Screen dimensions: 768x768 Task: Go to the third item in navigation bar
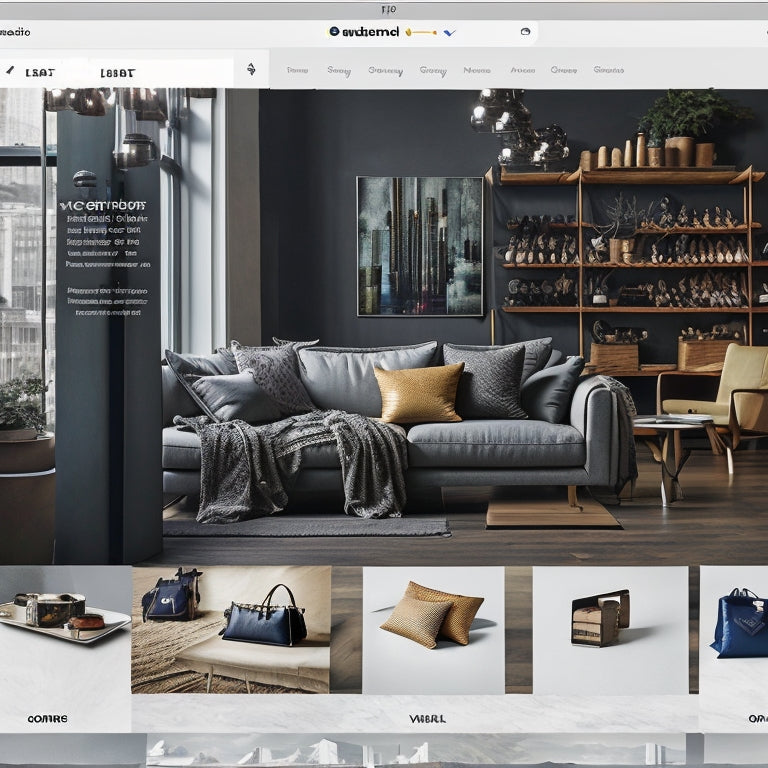pos(385,70)
